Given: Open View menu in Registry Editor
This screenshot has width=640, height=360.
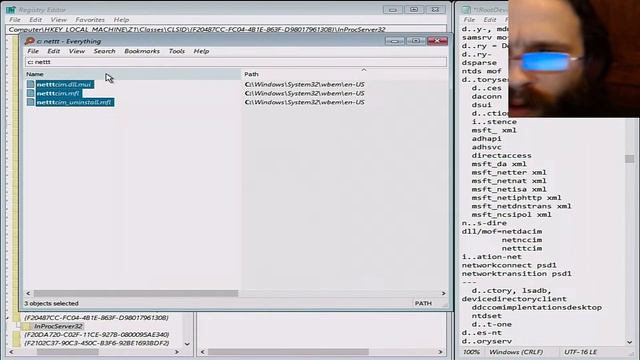Looking at the screenshot, I should pyautogui.click(x=58, y=20).
